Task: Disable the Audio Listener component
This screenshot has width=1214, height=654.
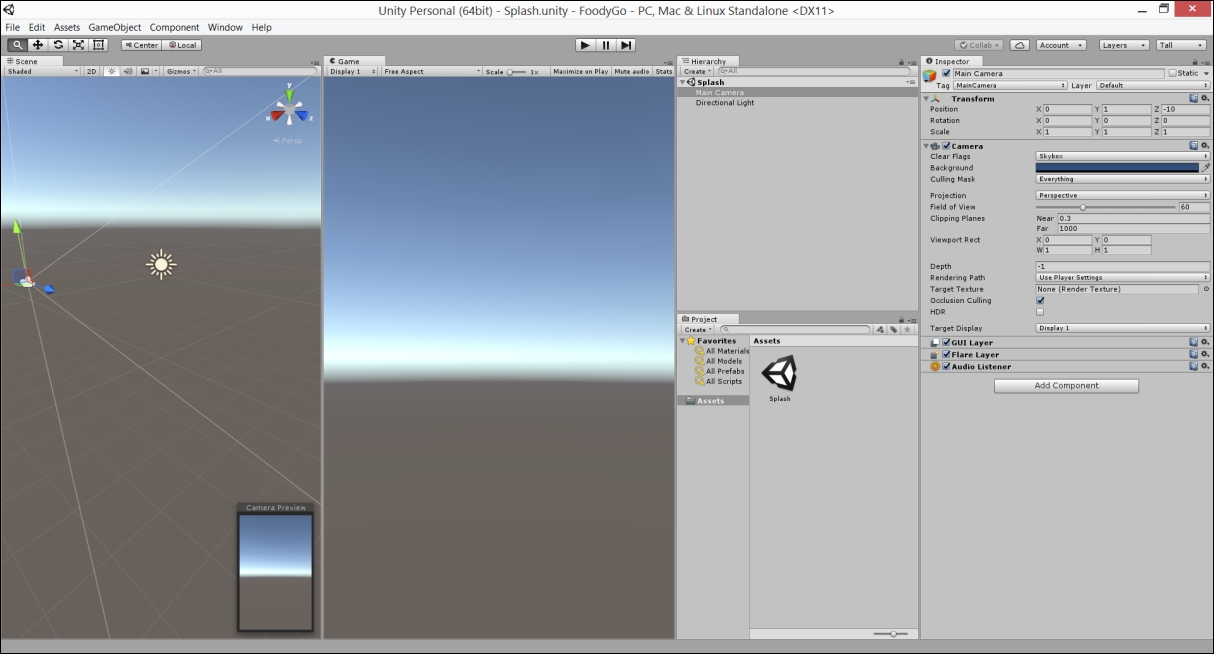Action: point(947,366)
